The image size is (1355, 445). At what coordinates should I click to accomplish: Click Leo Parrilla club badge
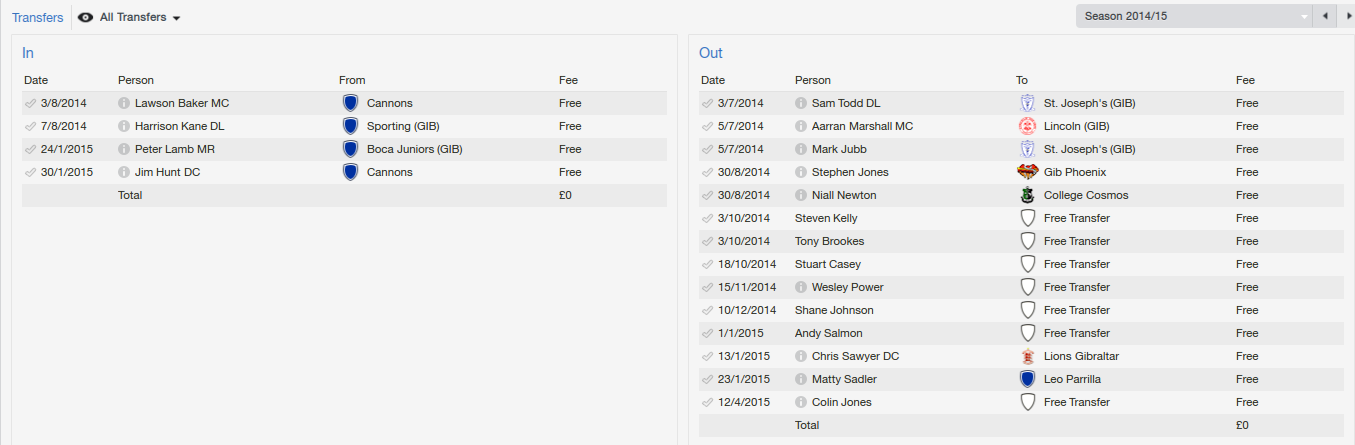pyautogui.click(x=1026, y=379)
